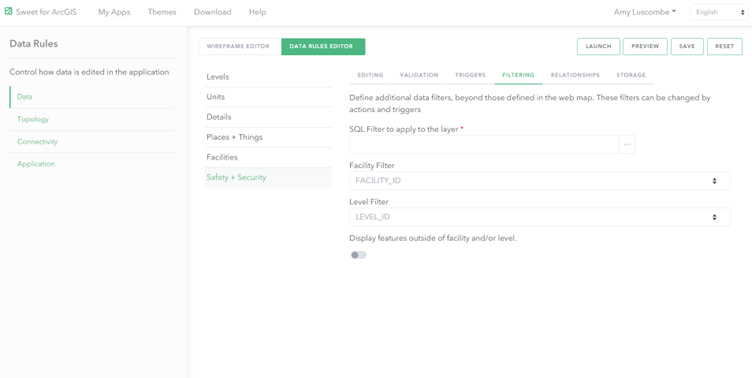This screenshot has width=752, height=378.
Task: Toggle display features outside facility switch
Action: tap(359, 255)
